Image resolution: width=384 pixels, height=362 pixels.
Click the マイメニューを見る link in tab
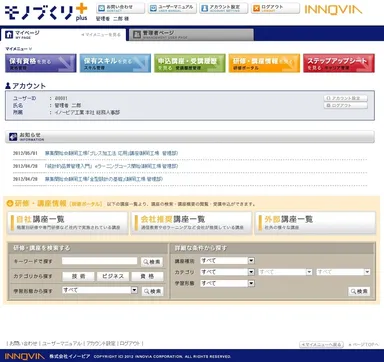[101, 35]
